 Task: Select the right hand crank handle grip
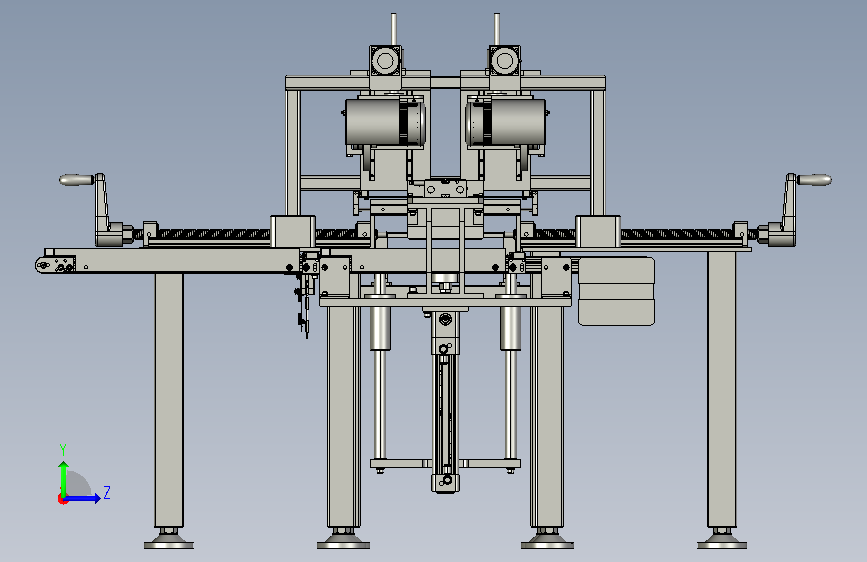[814, 180]
